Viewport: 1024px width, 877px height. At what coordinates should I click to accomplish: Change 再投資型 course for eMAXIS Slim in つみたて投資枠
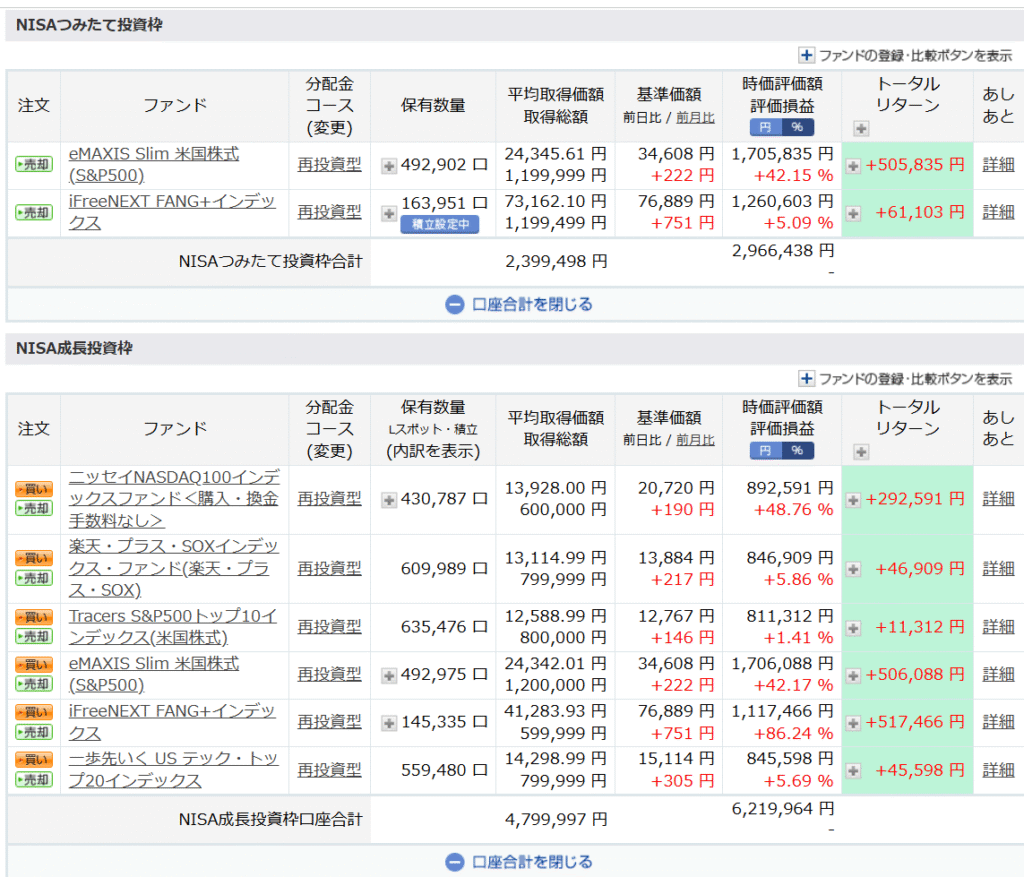(x=329, y=165)
